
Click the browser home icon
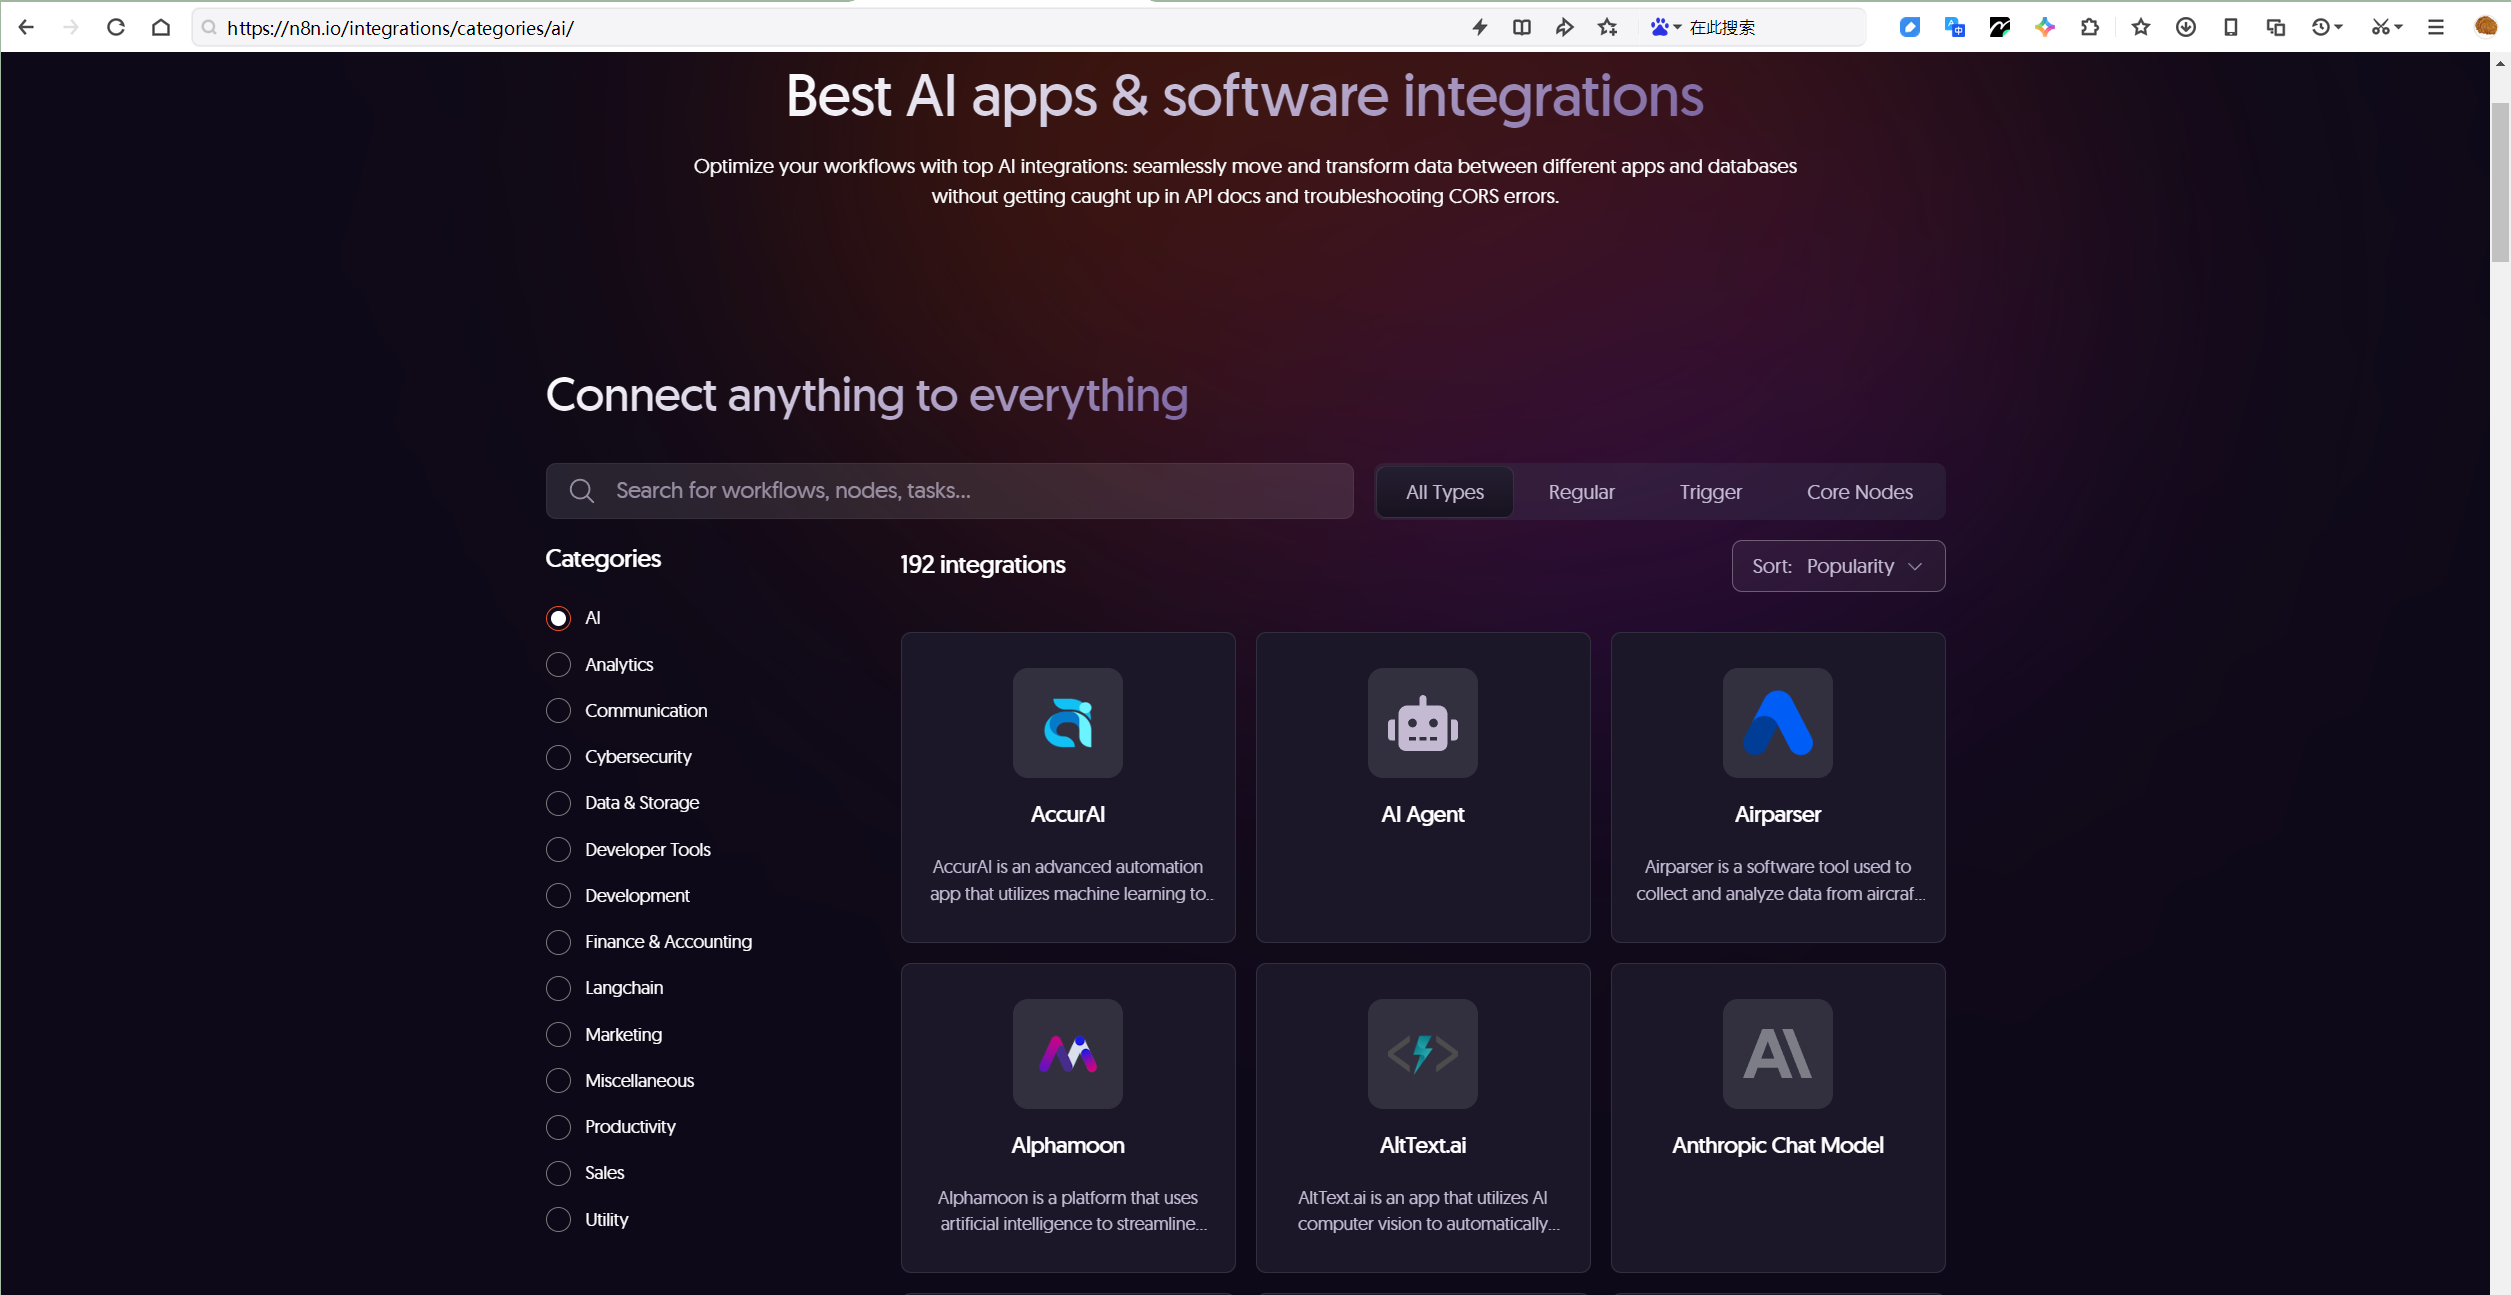click(x=161, y=27)
